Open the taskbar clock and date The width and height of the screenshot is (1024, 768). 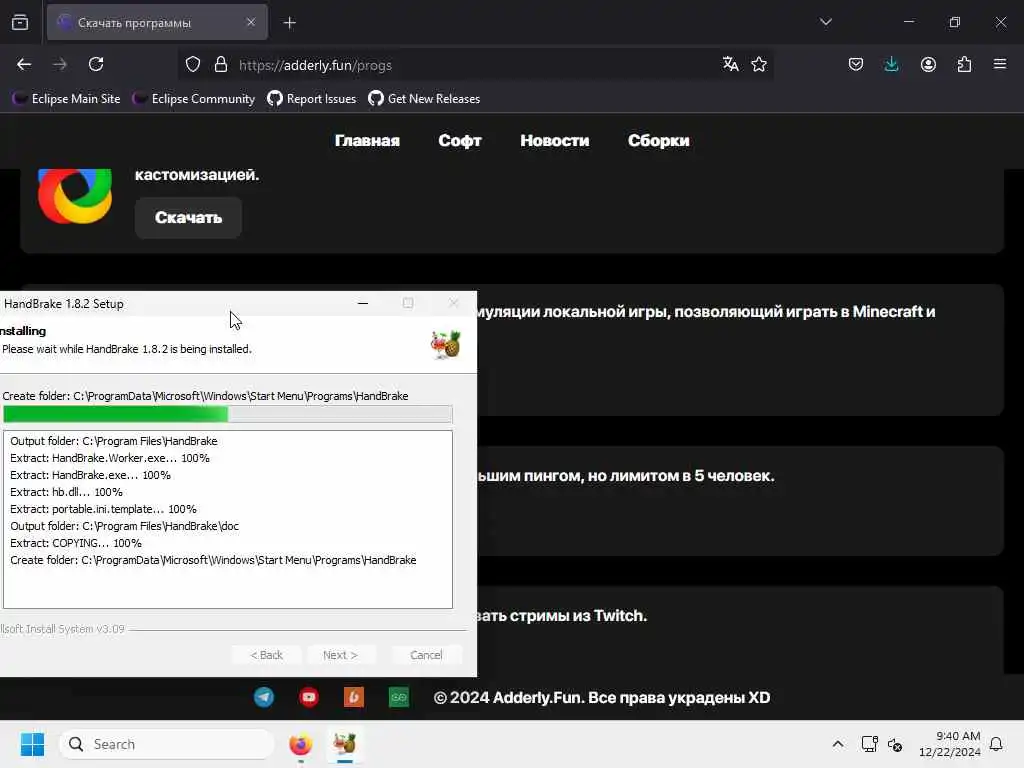click(x=950, y=744)
